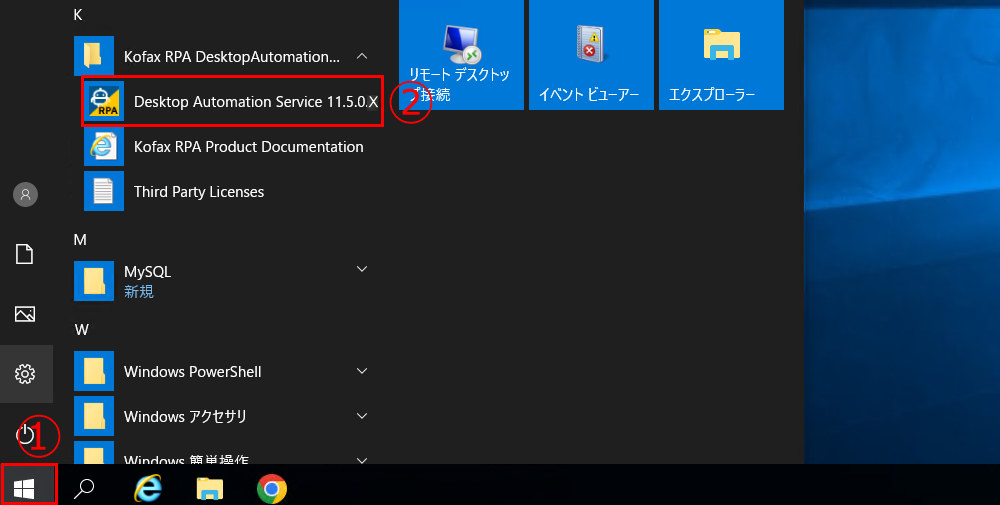Expand the Windows PowerShell chevron
This screenshot has width=1000, height=505.
[x=362, y=371]
